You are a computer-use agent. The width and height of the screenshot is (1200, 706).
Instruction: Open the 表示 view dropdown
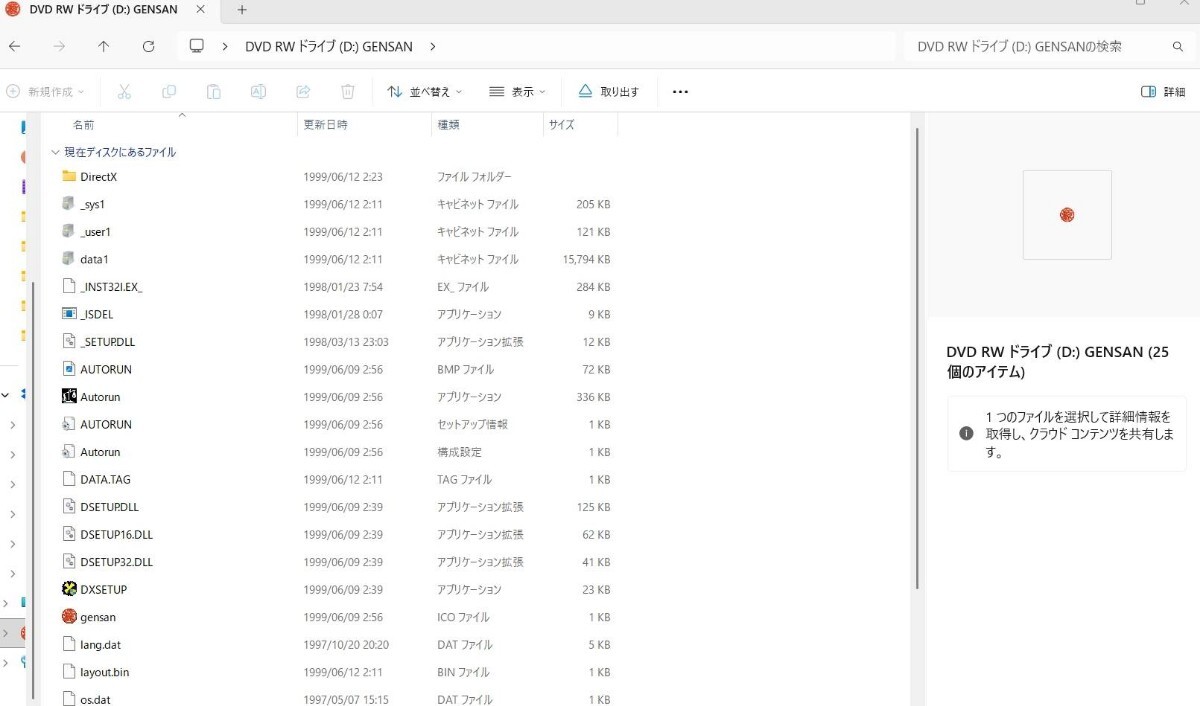click(x=517, y=91)
